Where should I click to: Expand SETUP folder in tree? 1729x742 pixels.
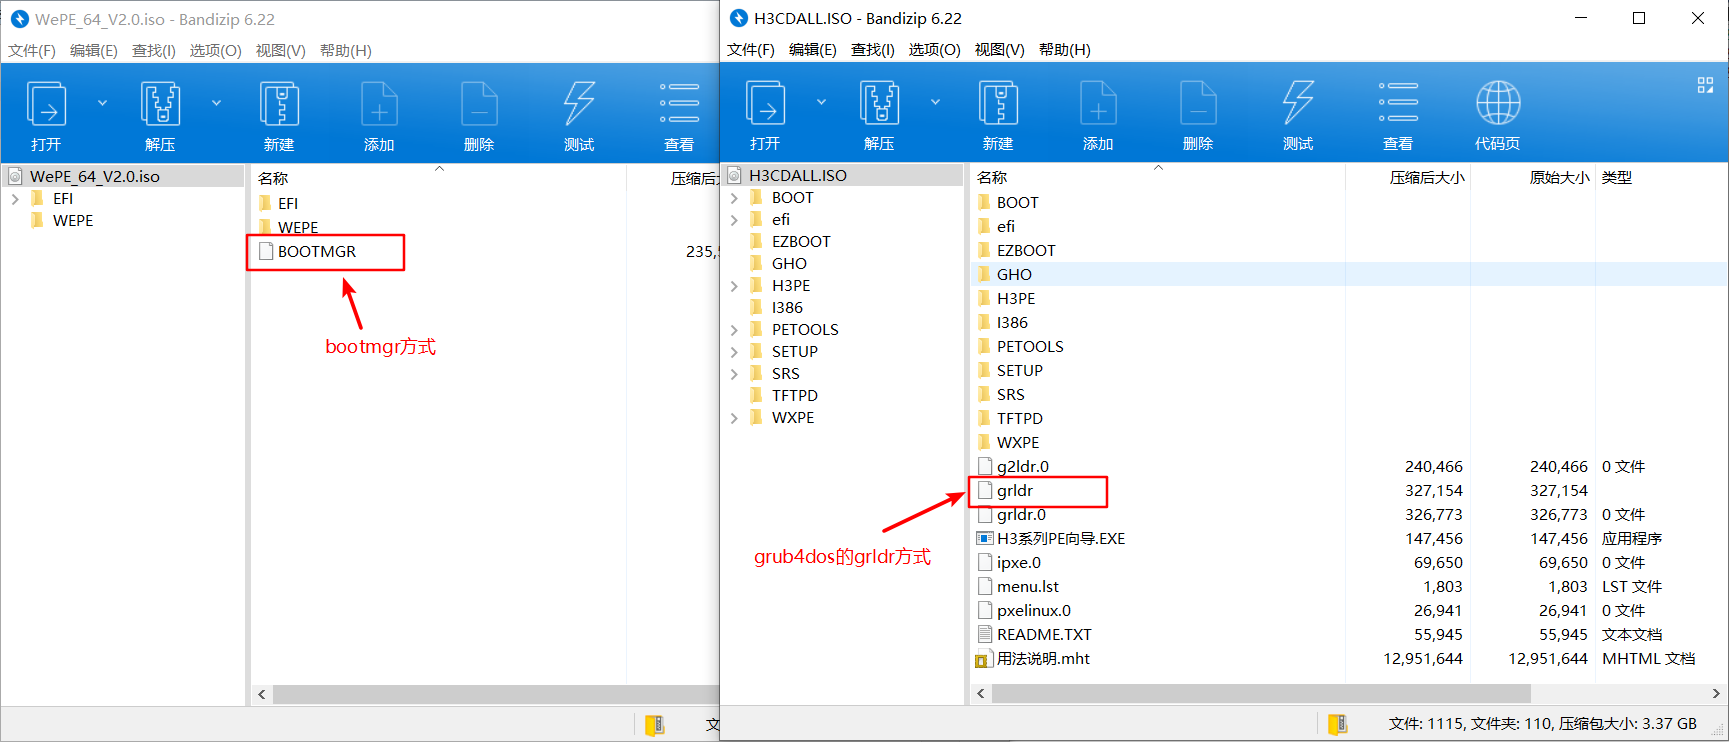734,352
